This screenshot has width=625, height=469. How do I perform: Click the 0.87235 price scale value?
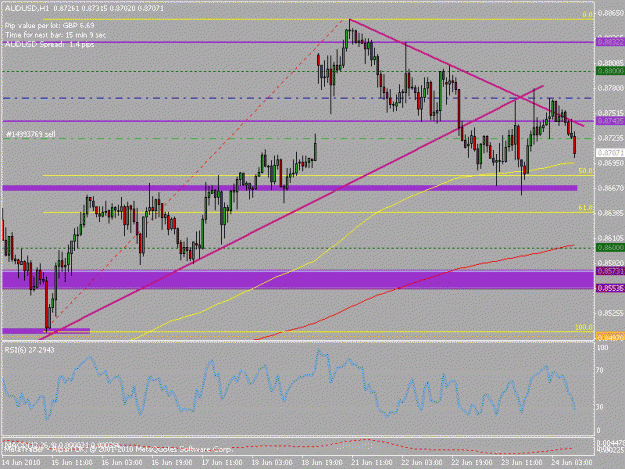(610, 138)
